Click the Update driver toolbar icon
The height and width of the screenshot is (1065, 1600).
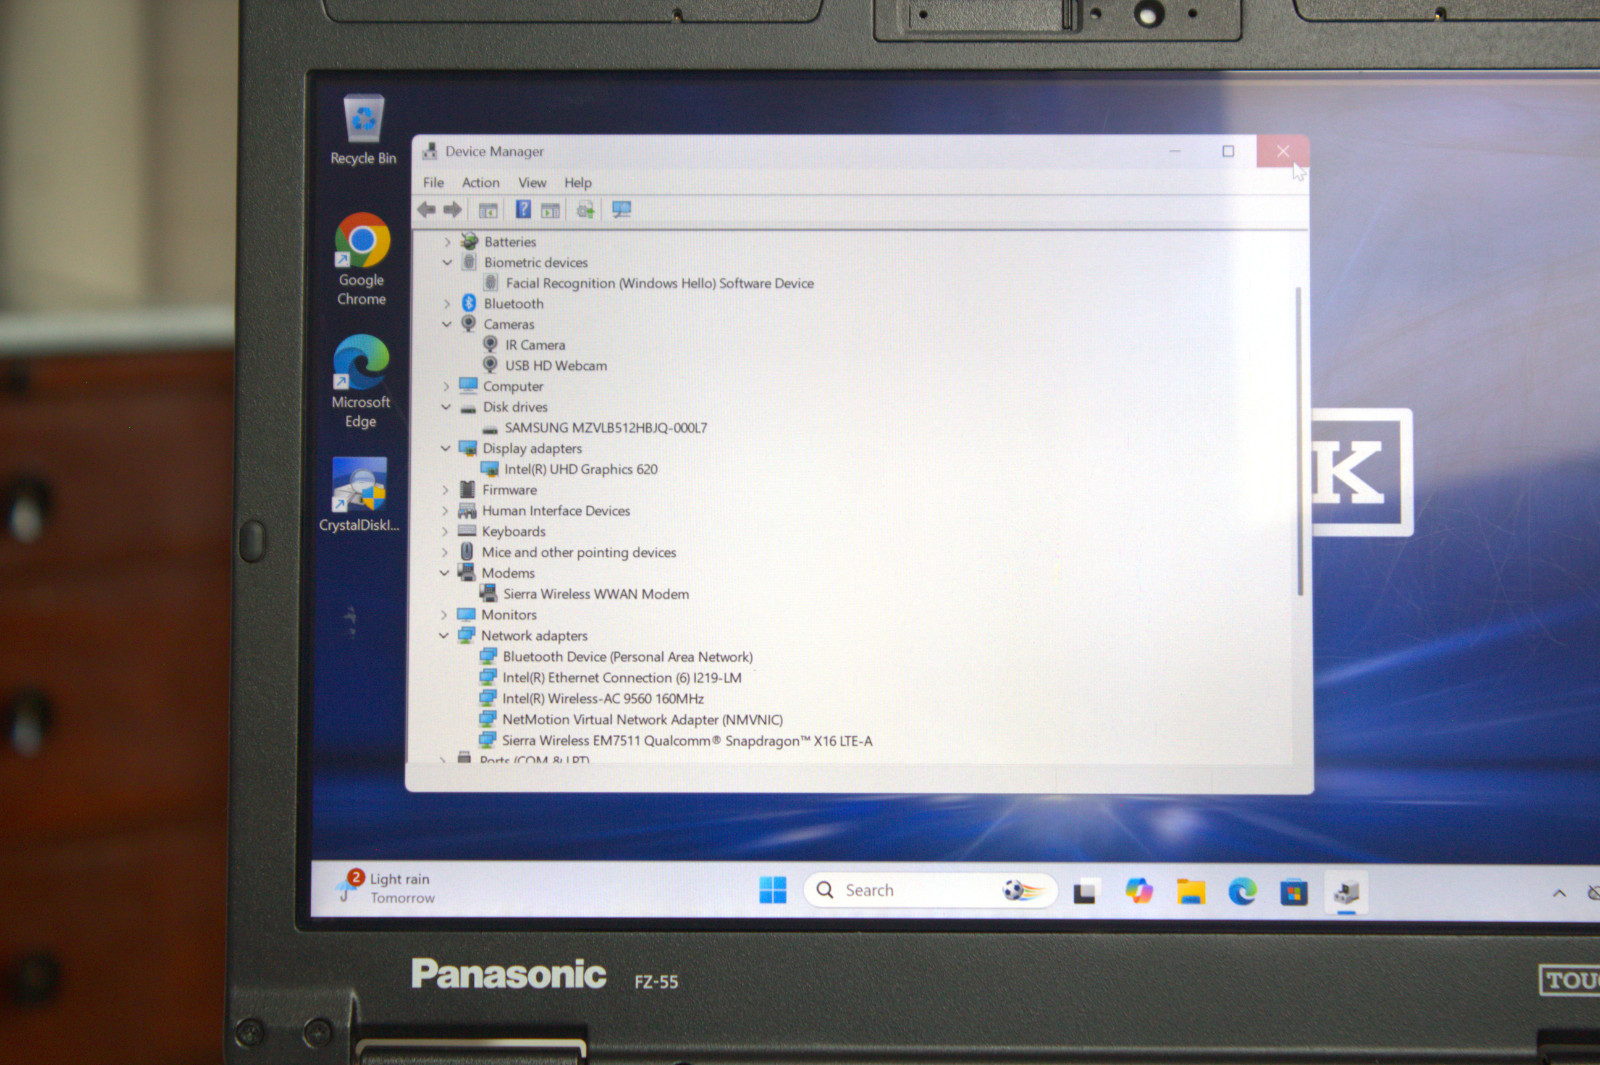[585, 209]
